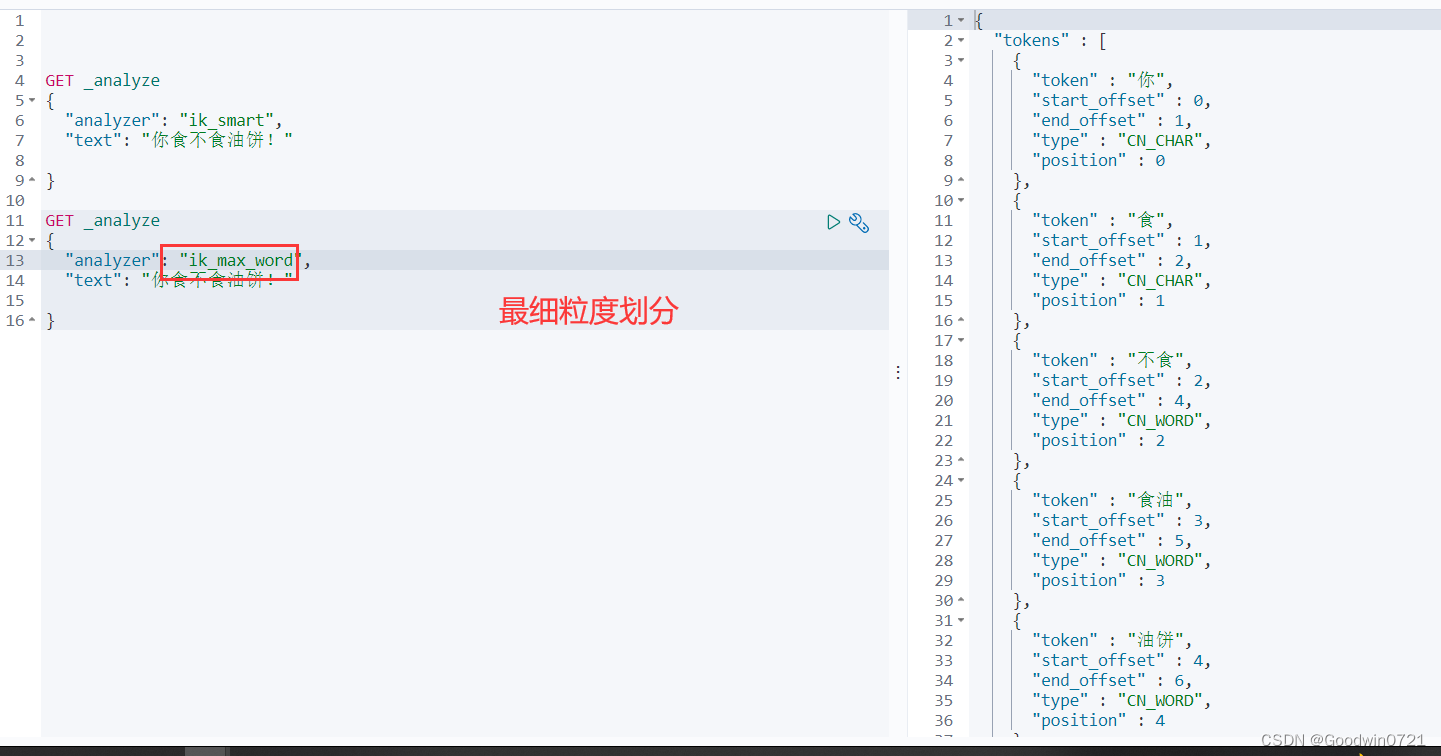This screenshot has height=756, width=1441.
Task: Collapse request body at left editor line 5
Action: (x=33, y=100)
